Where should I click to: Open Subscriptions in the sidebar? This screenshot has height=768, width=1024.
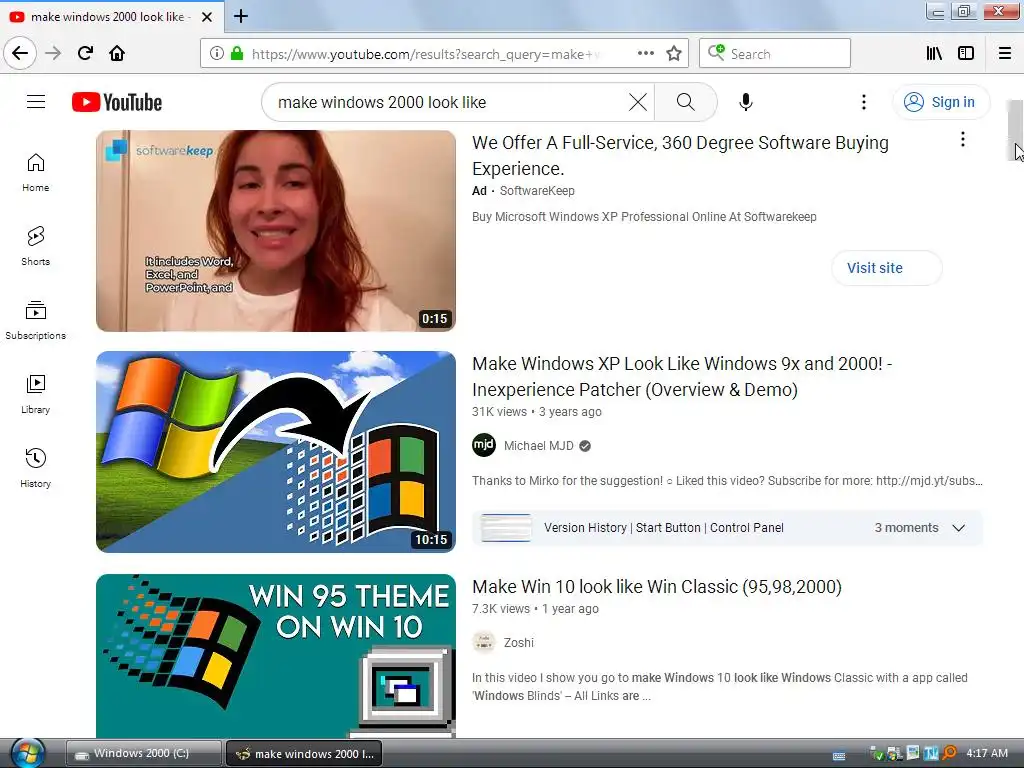pyautogui.click(x=36, y=321)
